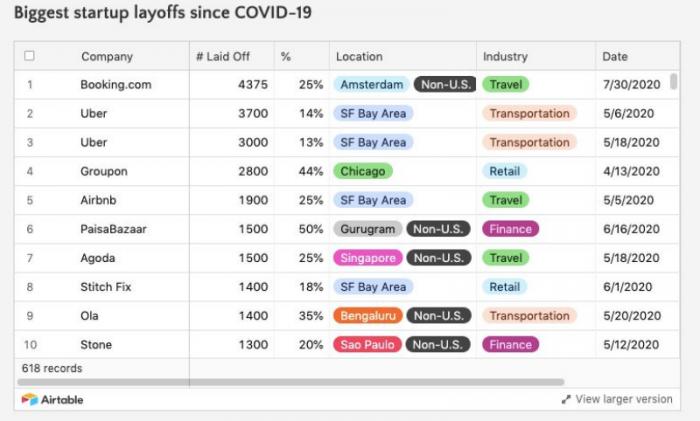700x421 pixels.
Task: Open the View larger version link
Action: click(624, 399)
